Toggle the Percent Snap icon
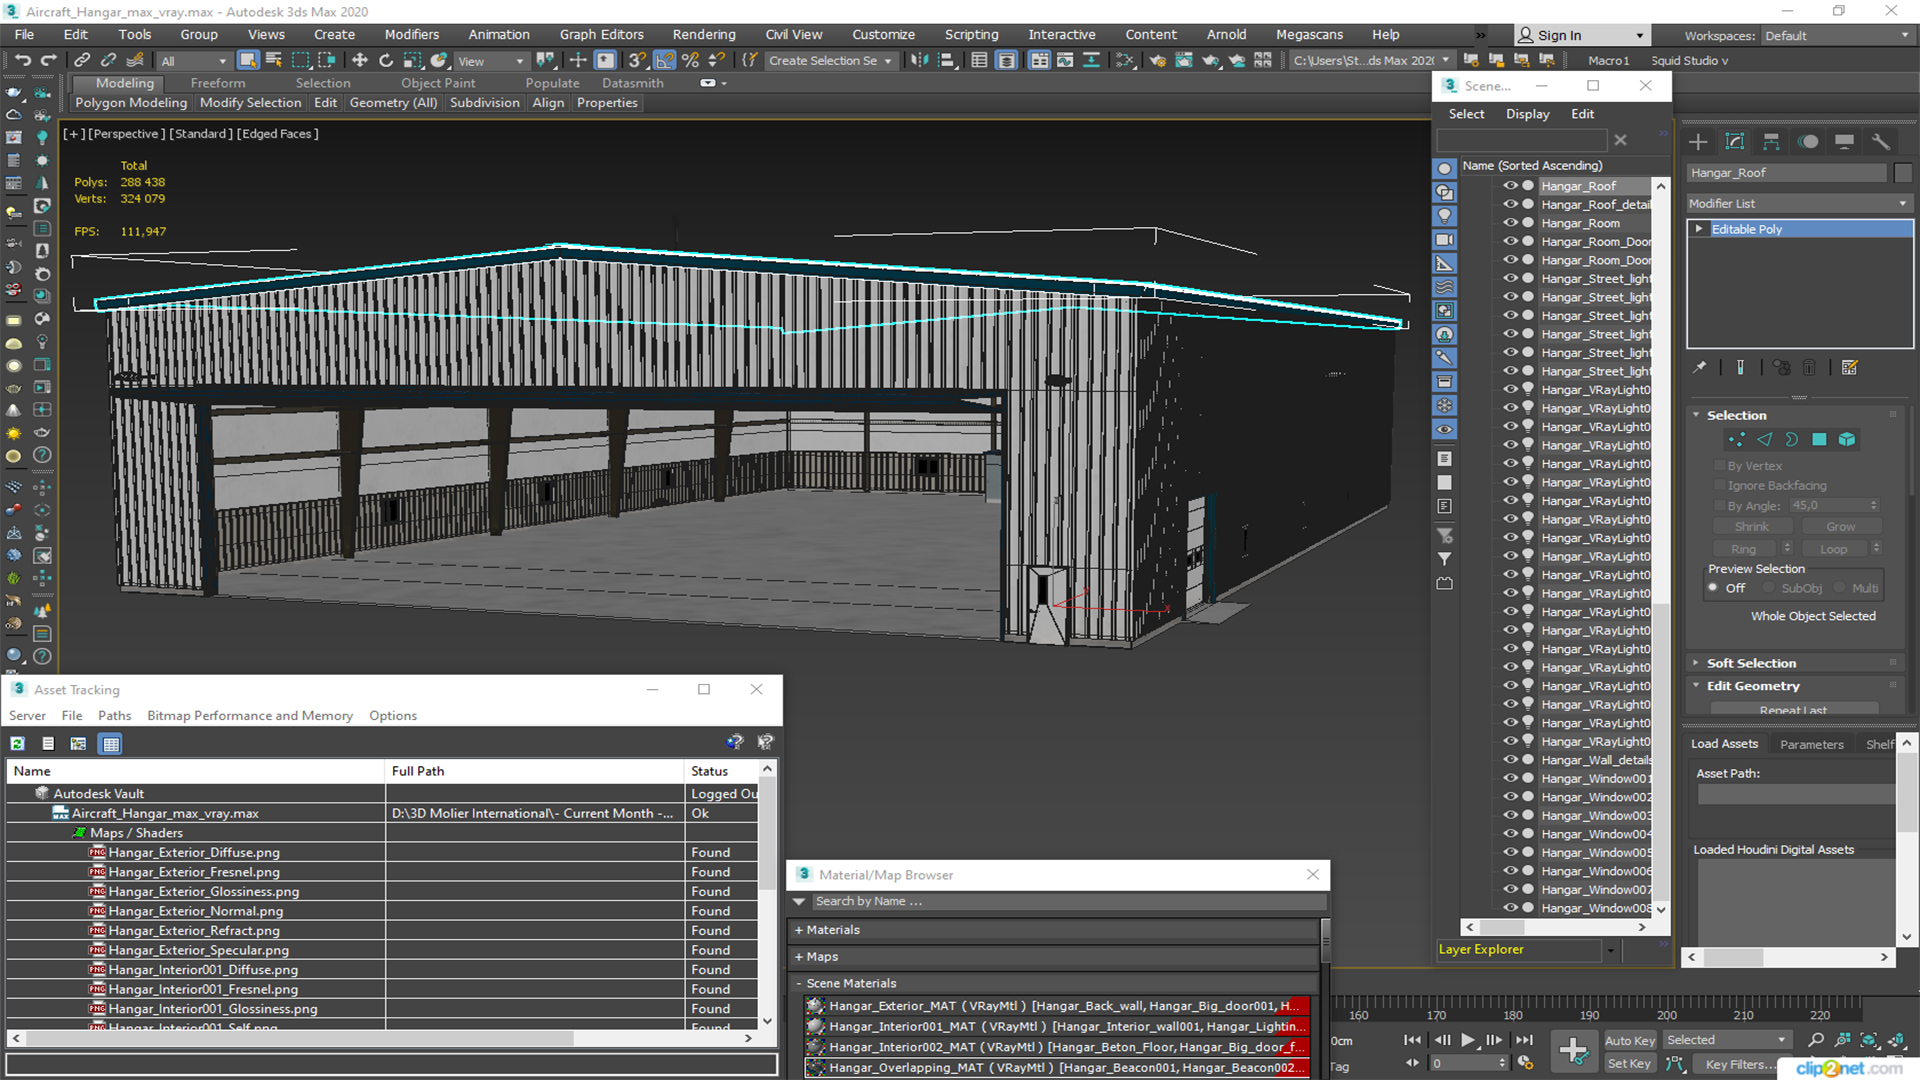 (690, 60)
